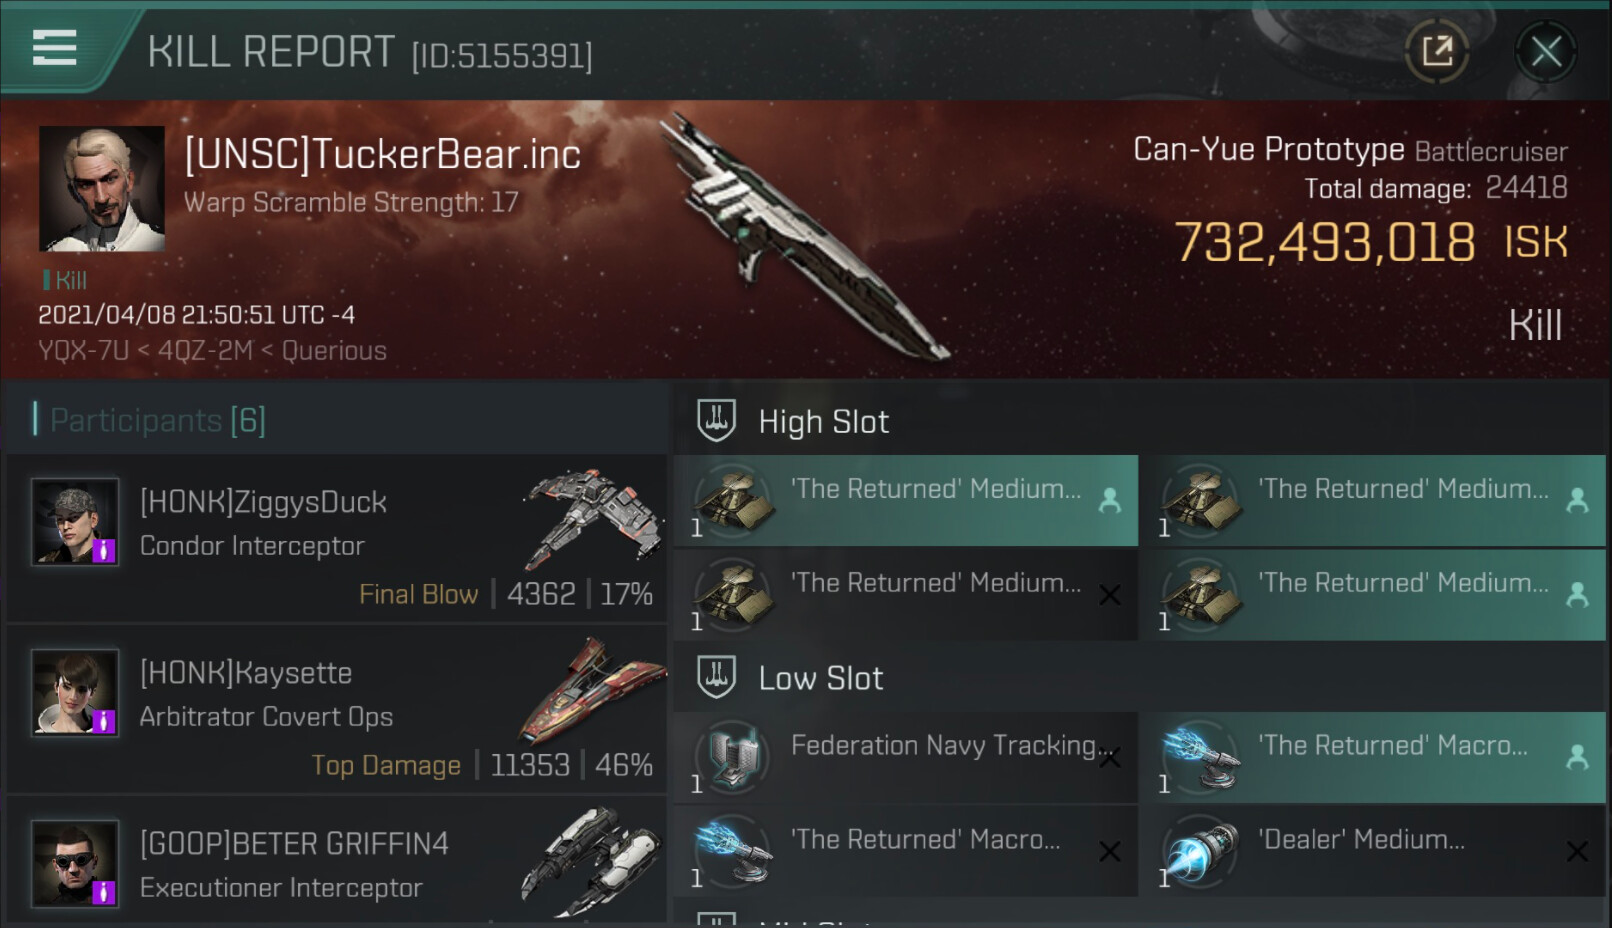The image size is (1612, 928).
Task: Select destroyed 'The Returned' Medium item with X
Action: click(906, 595)
